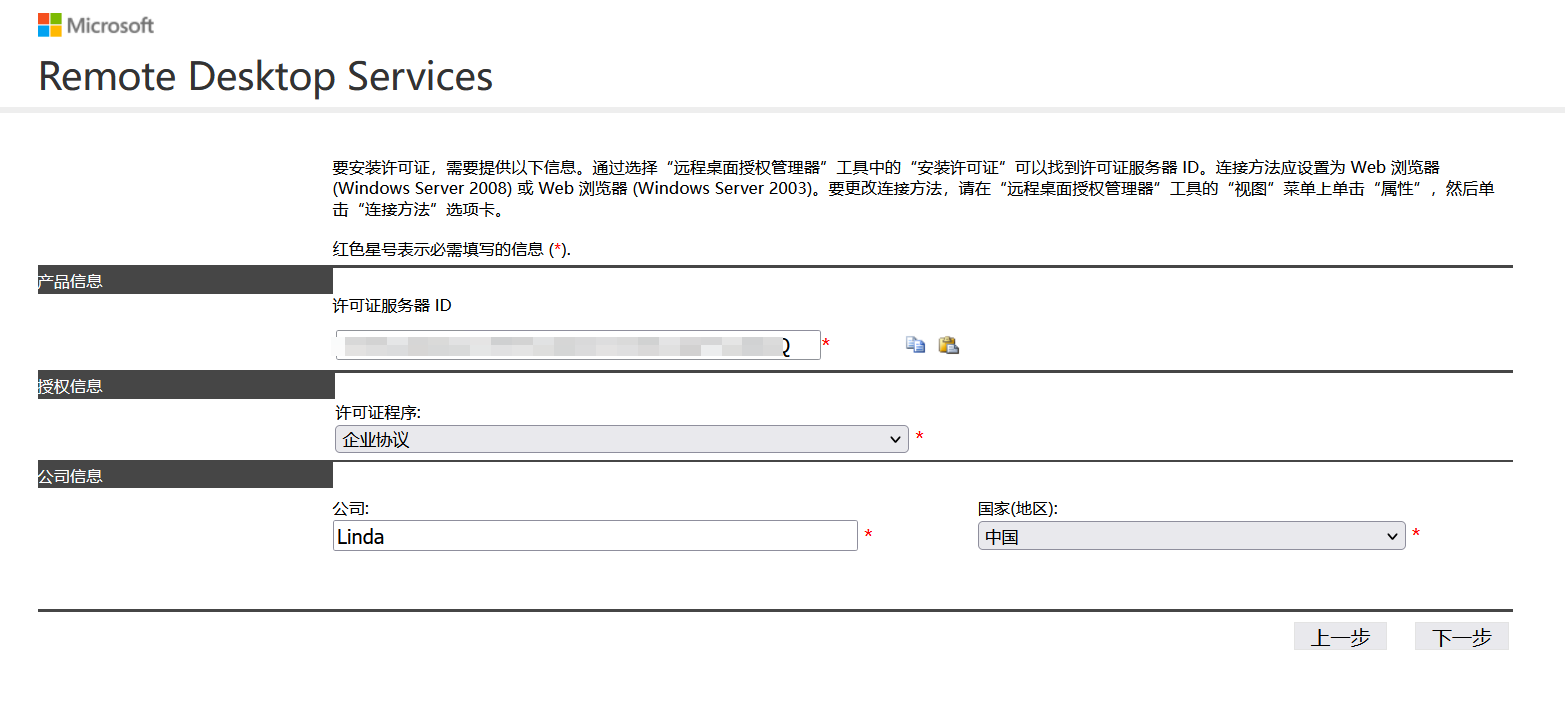1565x716 pixels.
Task: Click the paste clipboard icon
Action: (x=948, y=345)
